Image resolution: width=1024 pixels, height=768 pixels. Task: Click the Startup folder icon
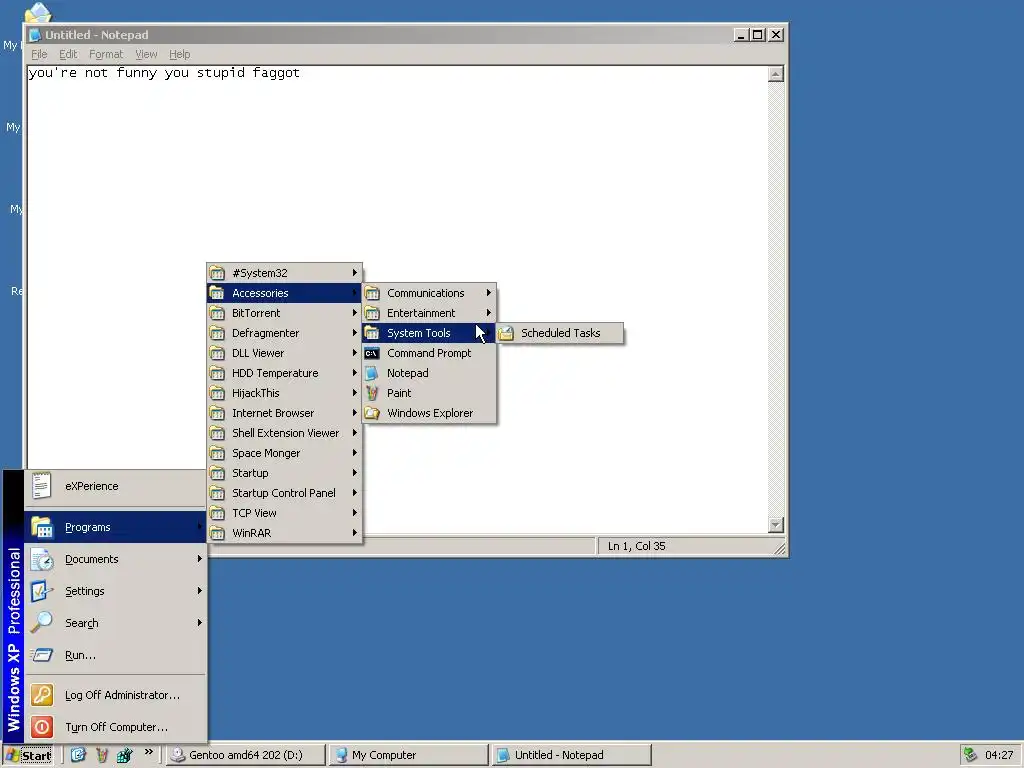(217, 473)
